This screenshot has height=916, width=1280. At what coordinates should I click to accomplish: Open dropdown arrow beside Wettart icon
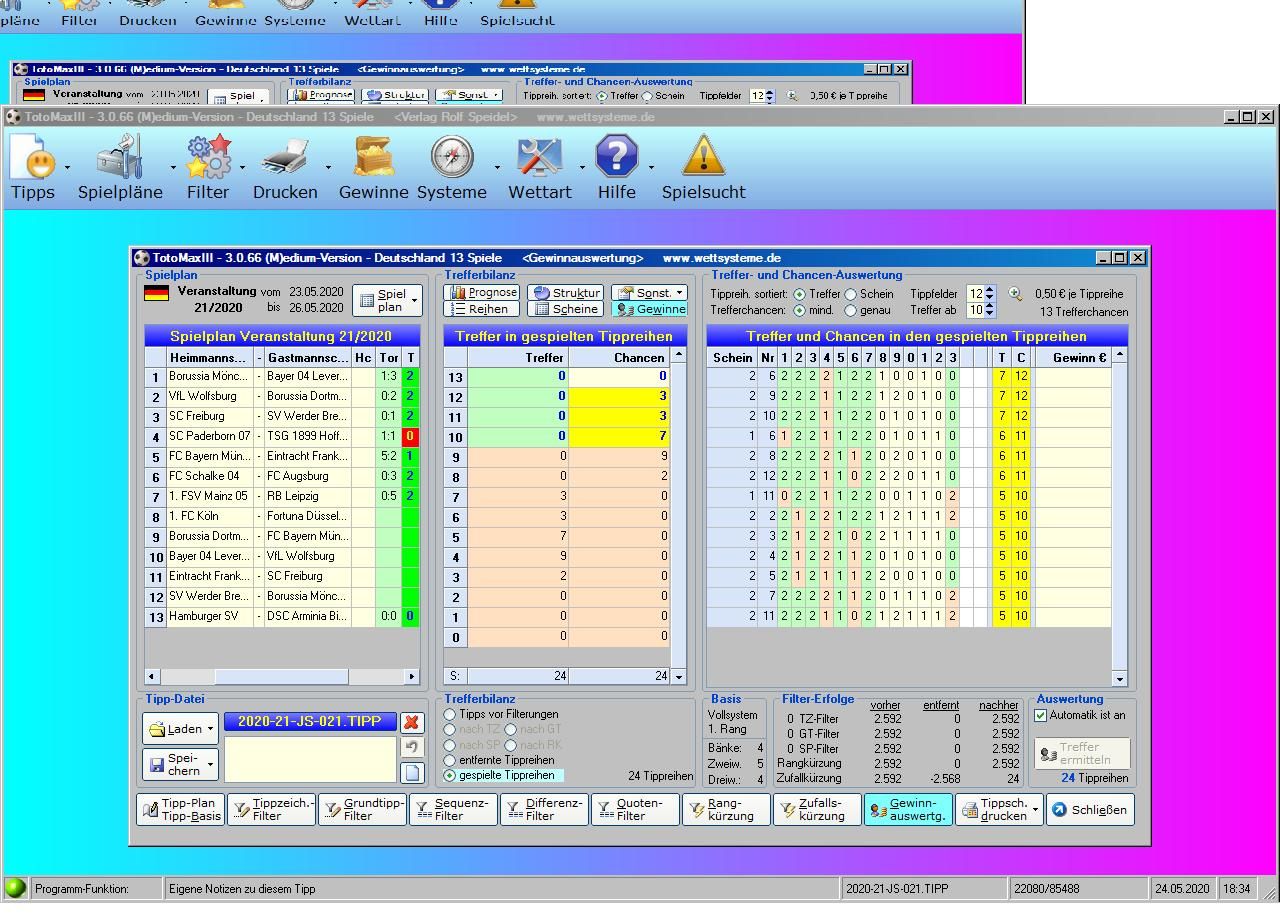click(582, 168)
